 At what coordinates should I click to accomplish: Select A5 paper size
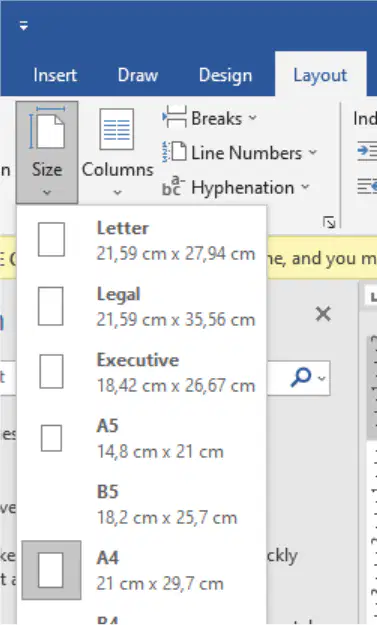point(141,438)
